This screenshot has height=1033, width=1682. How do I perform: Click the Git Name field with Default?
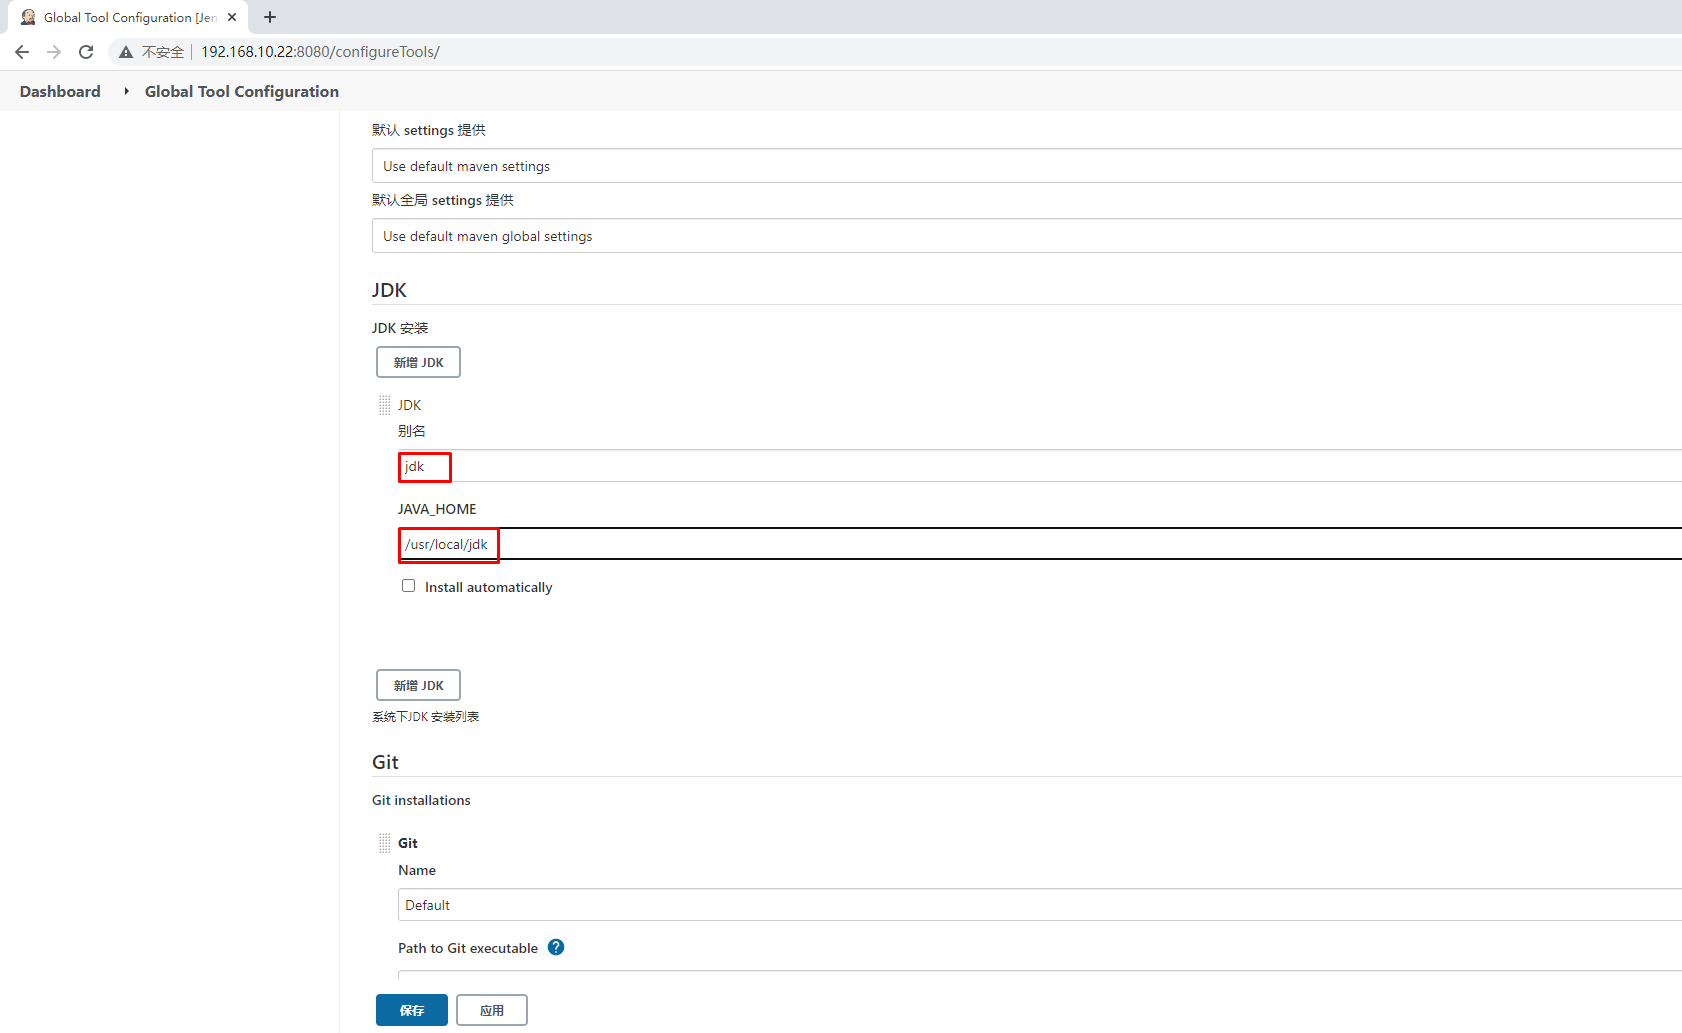[1000, 905]
